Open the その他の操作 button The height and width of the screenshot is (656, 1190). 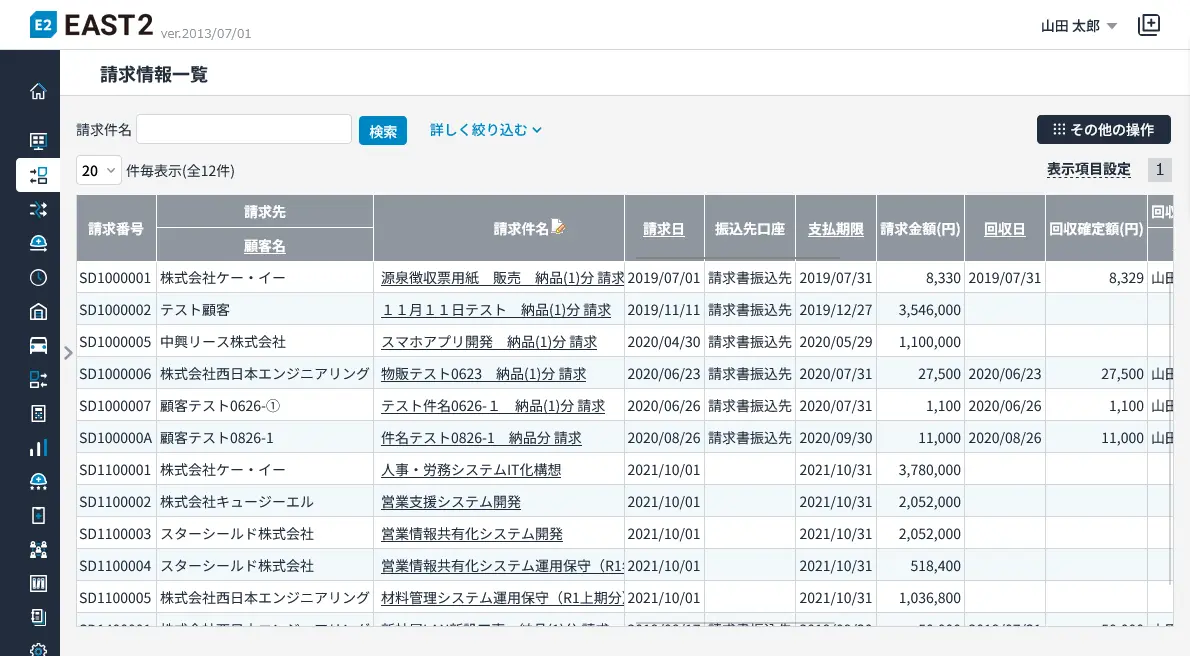tap(1103, 130)
